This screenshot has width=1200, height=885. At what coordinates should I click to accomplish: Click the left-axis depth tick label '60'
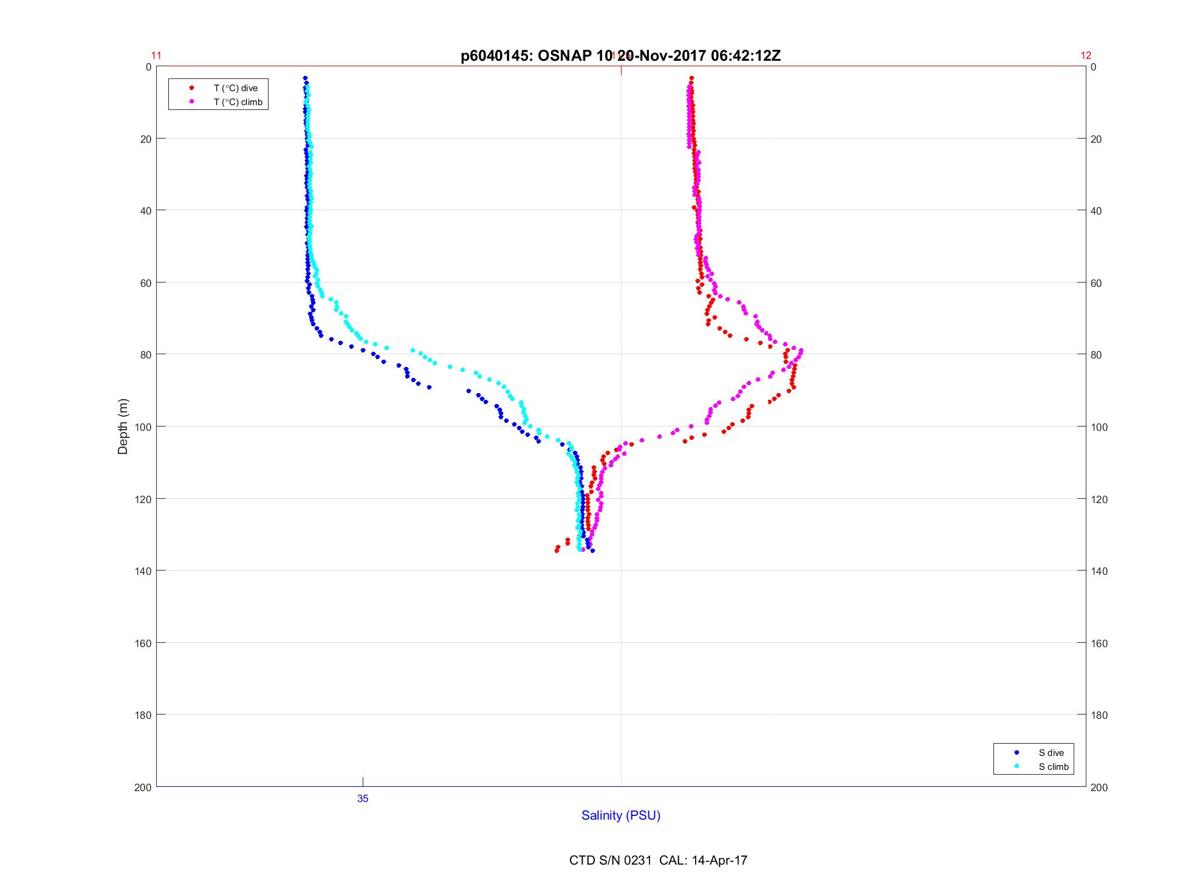(x=145, y=283)
